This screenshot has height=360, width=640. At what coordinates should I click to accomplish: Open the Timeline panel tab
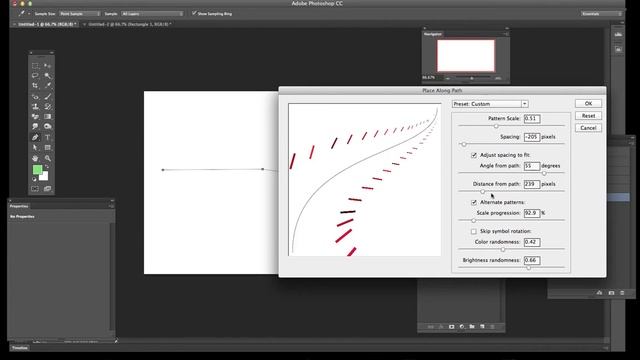click(20, 348)
